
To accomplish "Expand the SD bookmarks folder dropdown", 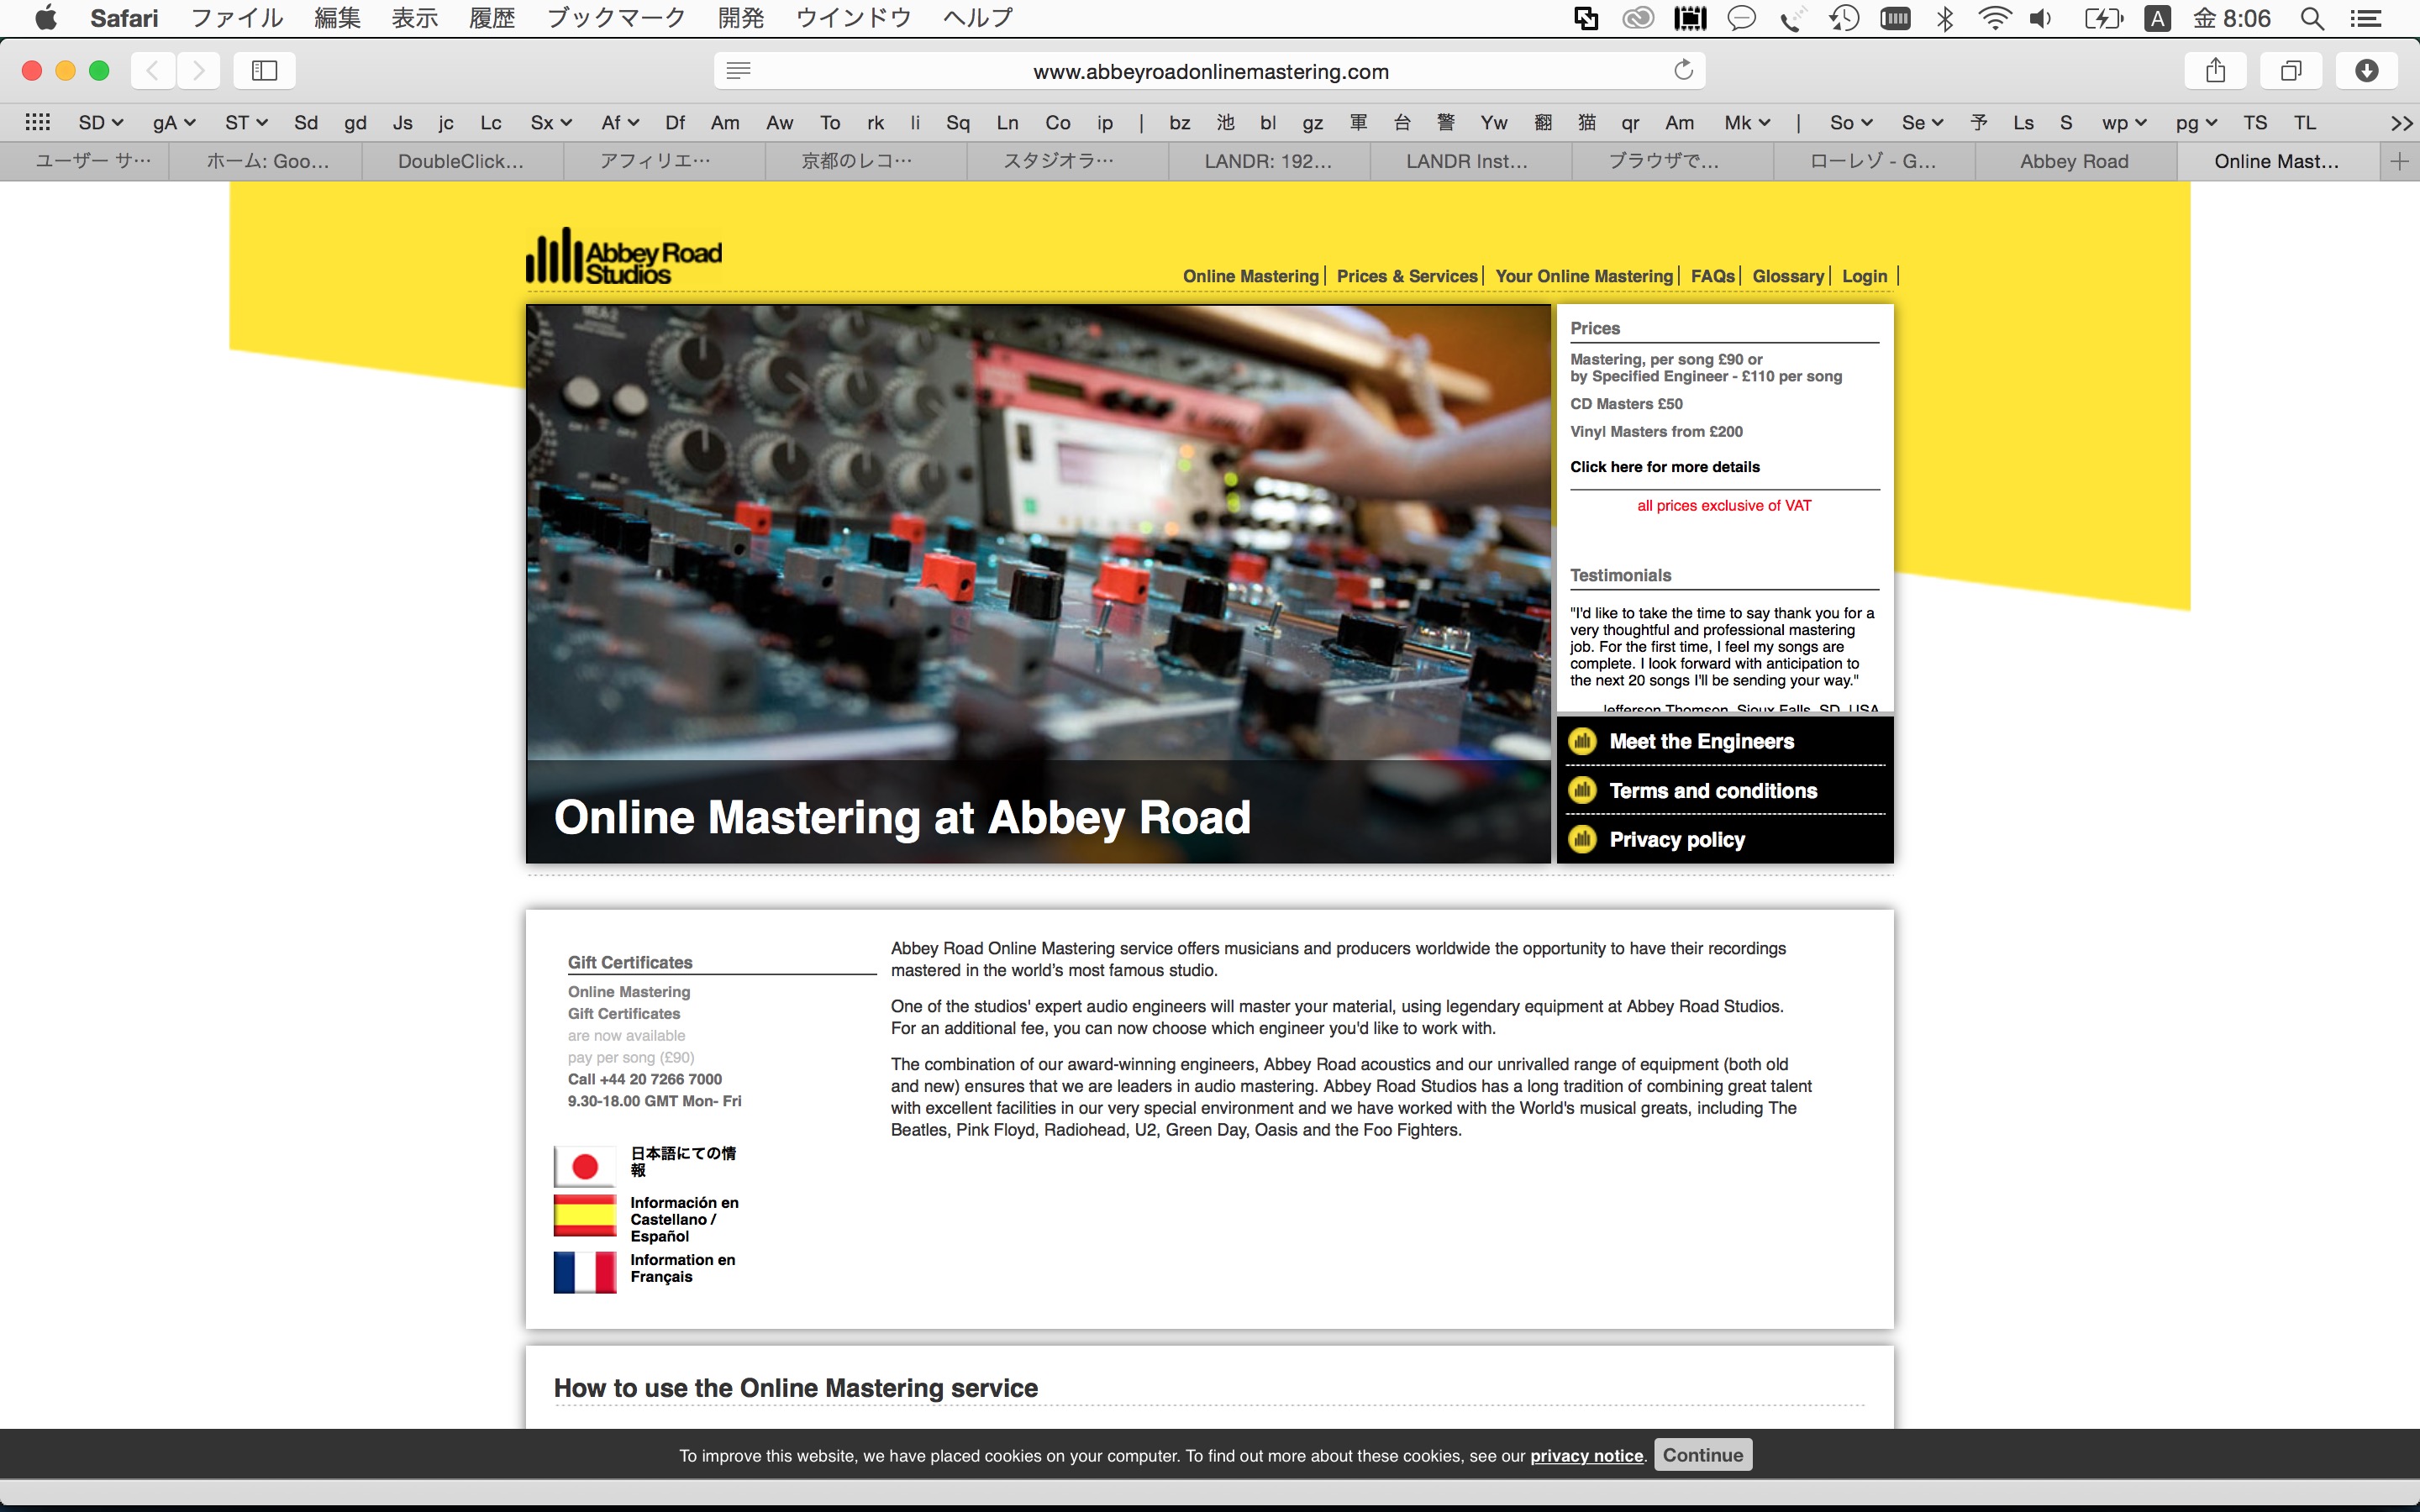I will (x=100, y=122).
